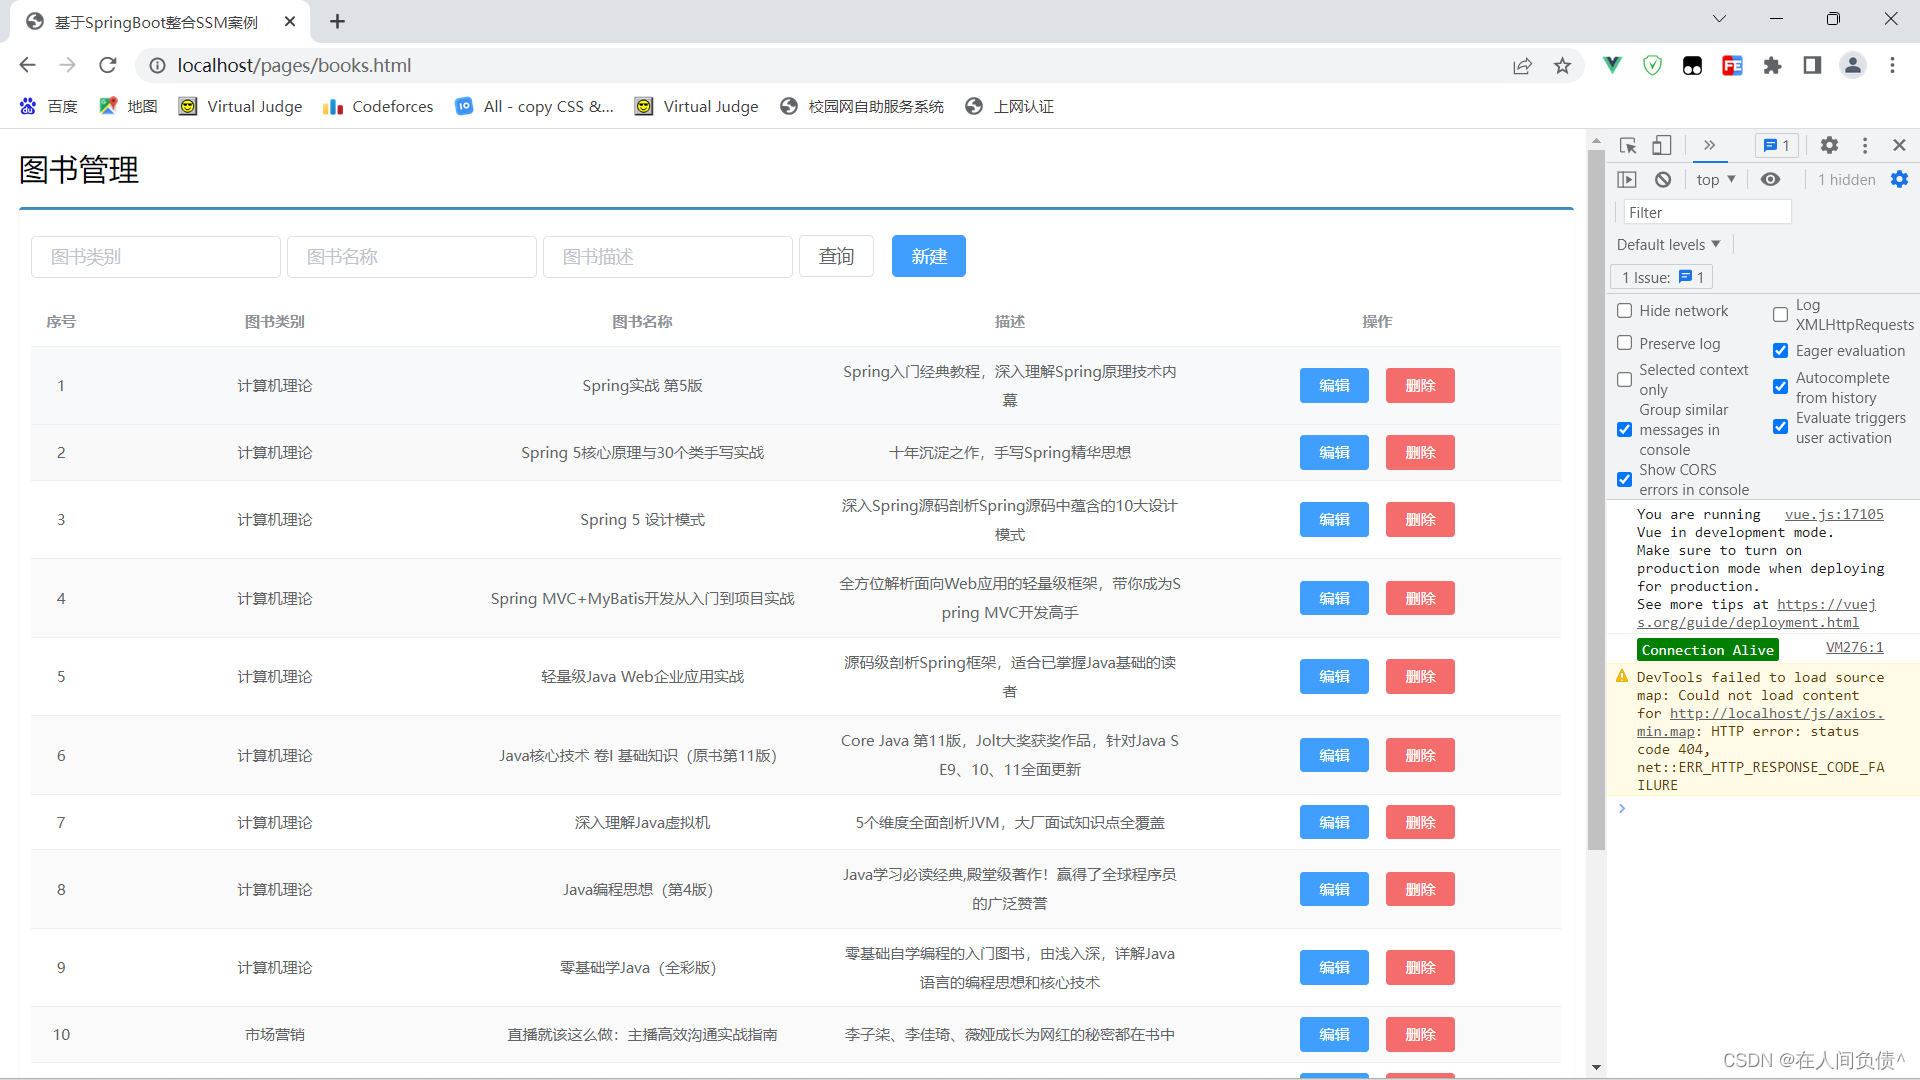Open Default levels dropdown

click(1669, 245)
